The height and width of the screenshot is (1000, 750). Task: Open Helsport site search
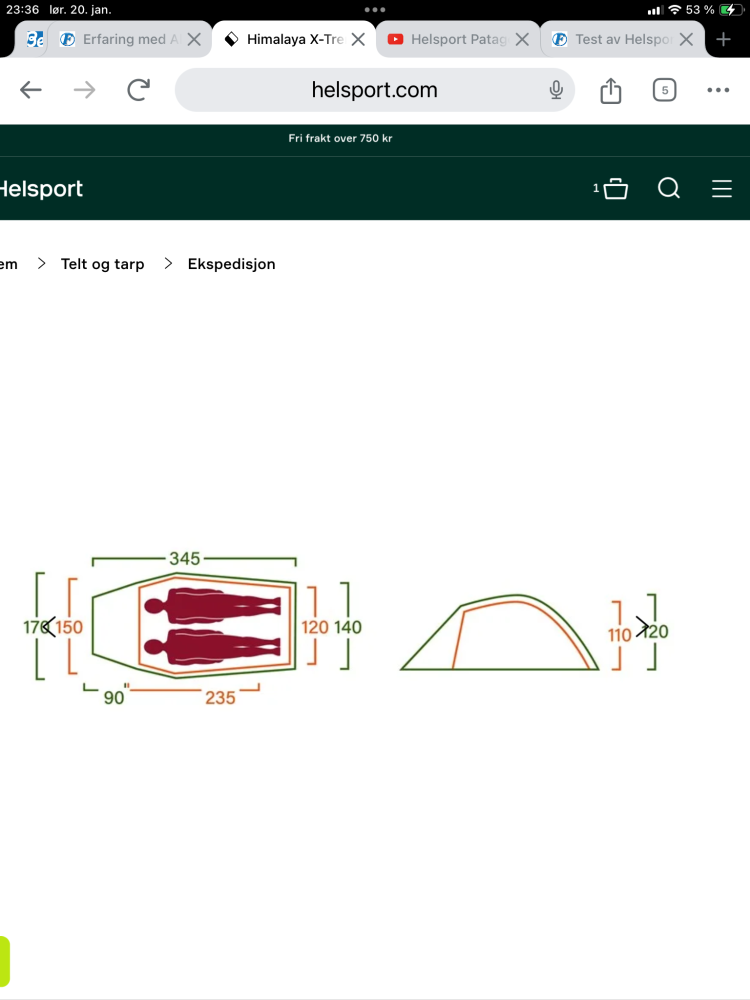pyautogui.click(x=669, y=188)
